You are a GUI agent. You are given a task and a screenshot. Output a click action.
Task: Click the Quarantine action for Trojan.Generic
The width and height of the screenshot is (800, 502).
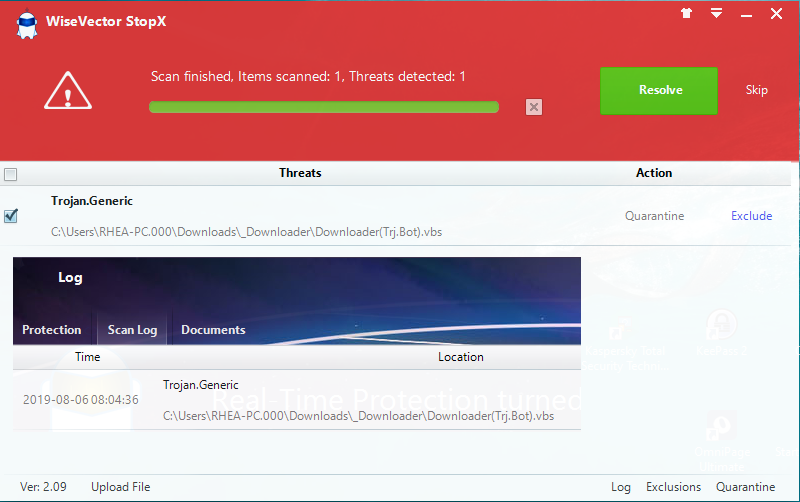point(655,216)
